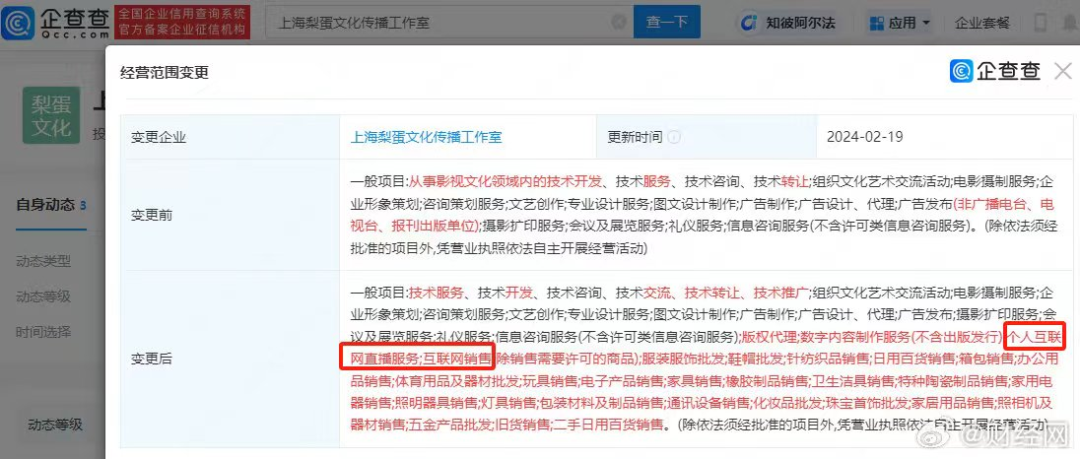
Task: Click the phone icon in the header
Action: pyautogui.click(x=1040, y=23)
